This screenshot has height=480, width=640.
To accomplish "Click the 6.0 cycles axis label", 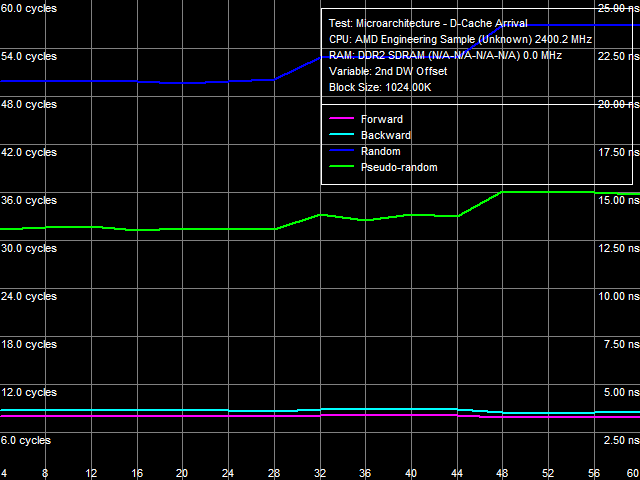I will click(26, 440).
